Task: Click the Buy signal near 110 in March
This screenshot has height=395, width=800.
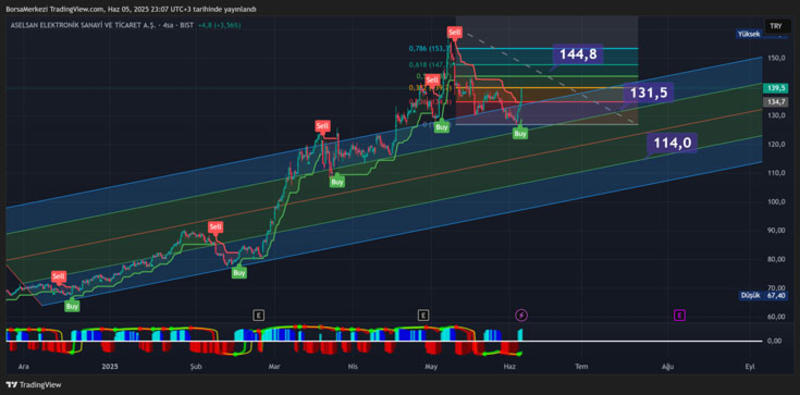Action: (x=337, y=181)
